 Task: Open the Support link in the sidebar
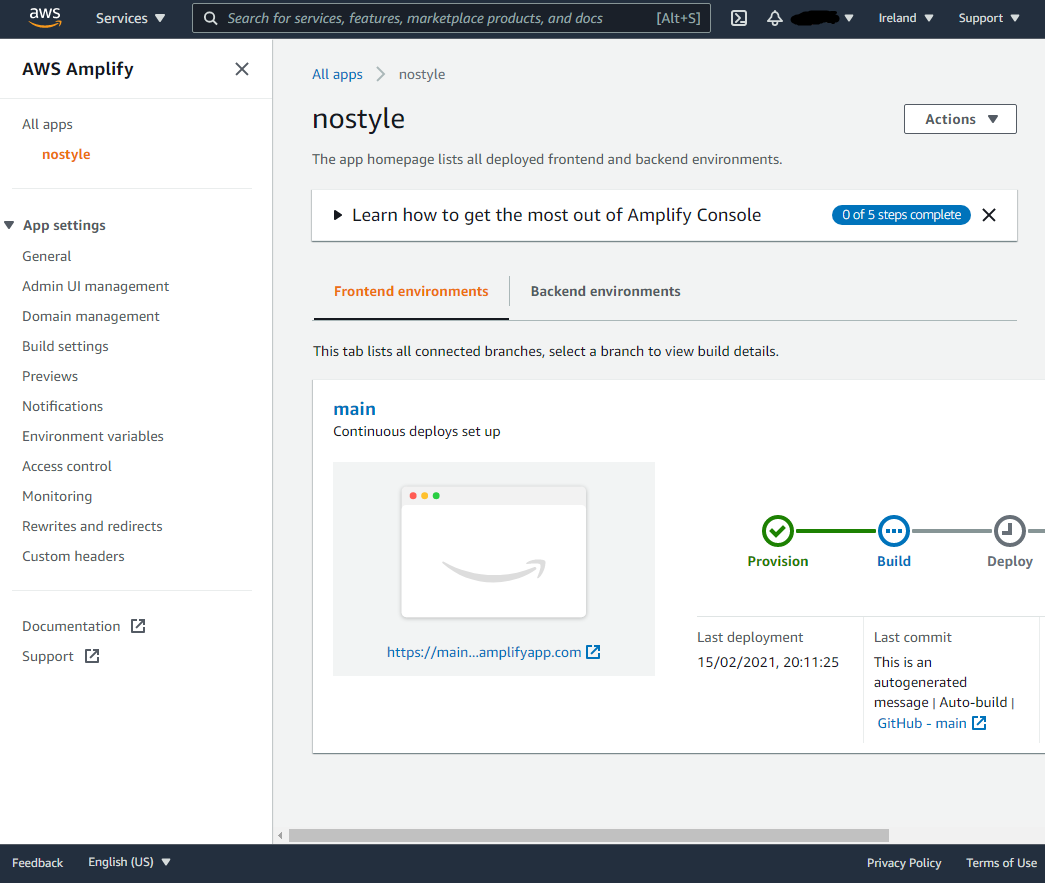point(48,656)
